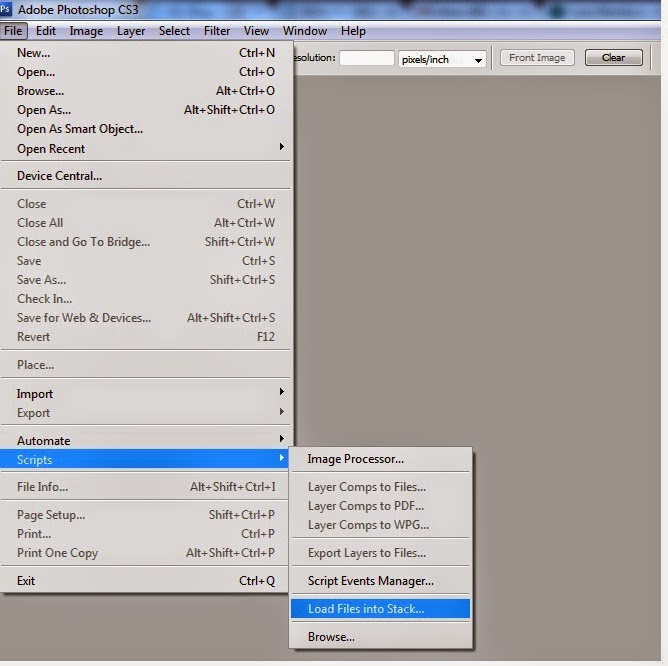Choose Print One Copy entry
The image size is (668, 666).
point(146,553)
